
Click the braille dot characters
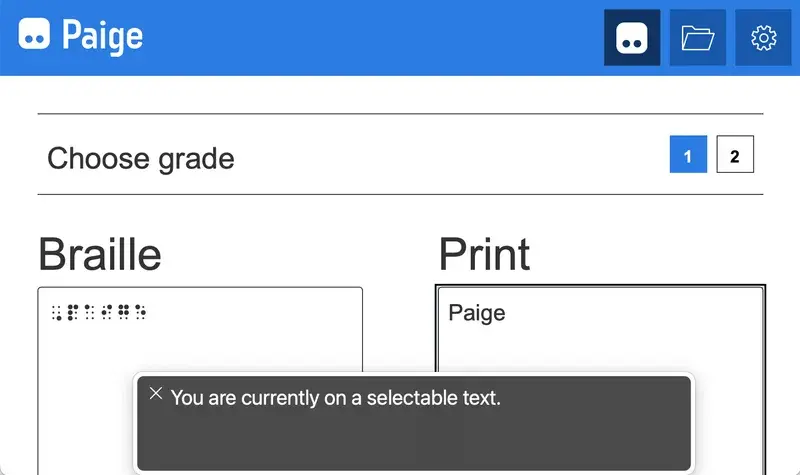tap(99, 312)
